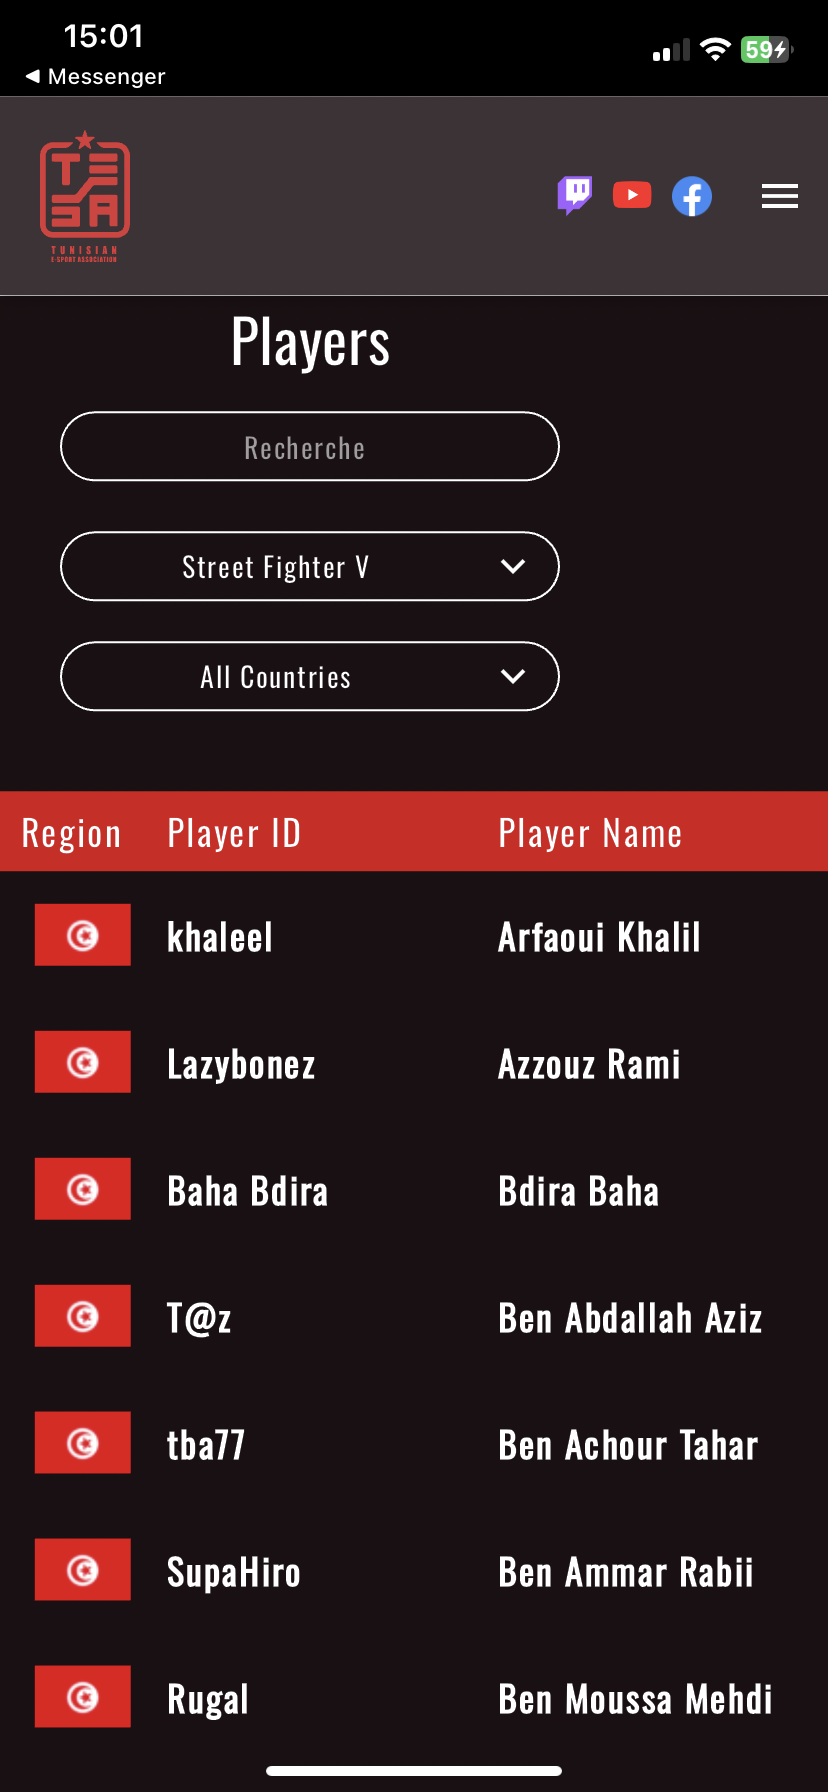Click the Region column header
The image size is (828, 1792).
(71, 833)
